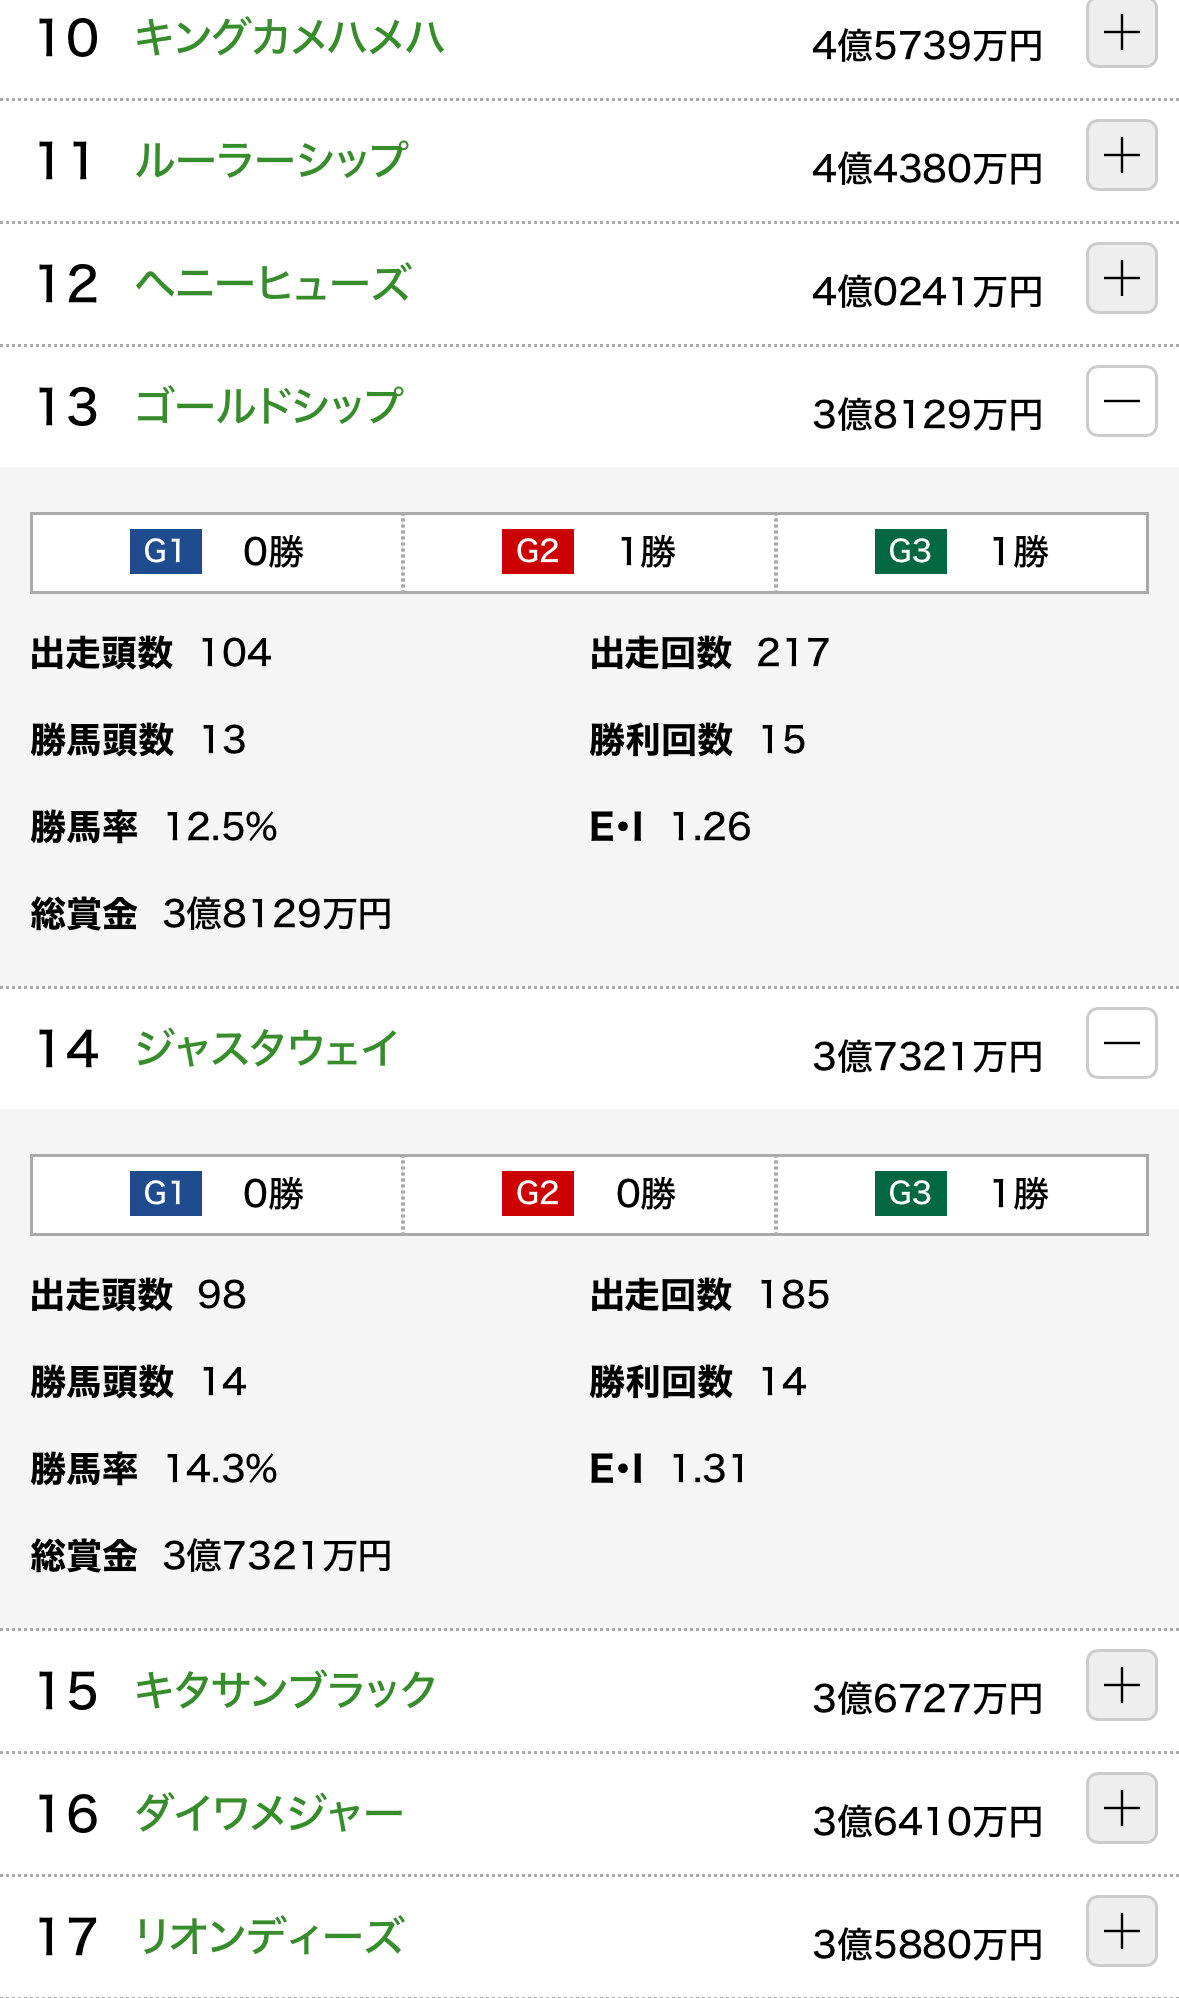Expand the ヘニーヒューズ row details

click(x=1121, y=279)
